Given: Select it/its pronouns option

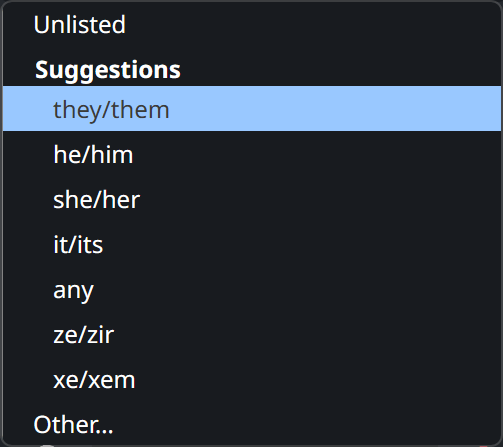Looking at the screenshot, I should (x=252, y=244).
